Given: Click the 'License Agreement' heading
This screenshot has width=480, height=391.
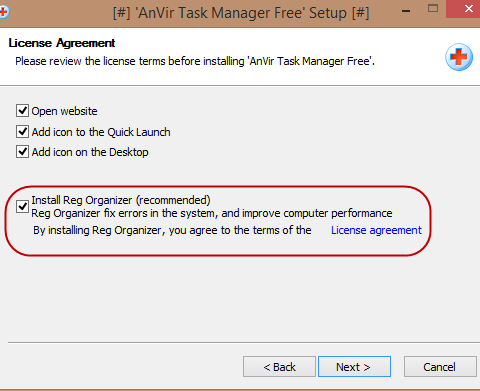Looking at the screenshot, I should (62, 43).
